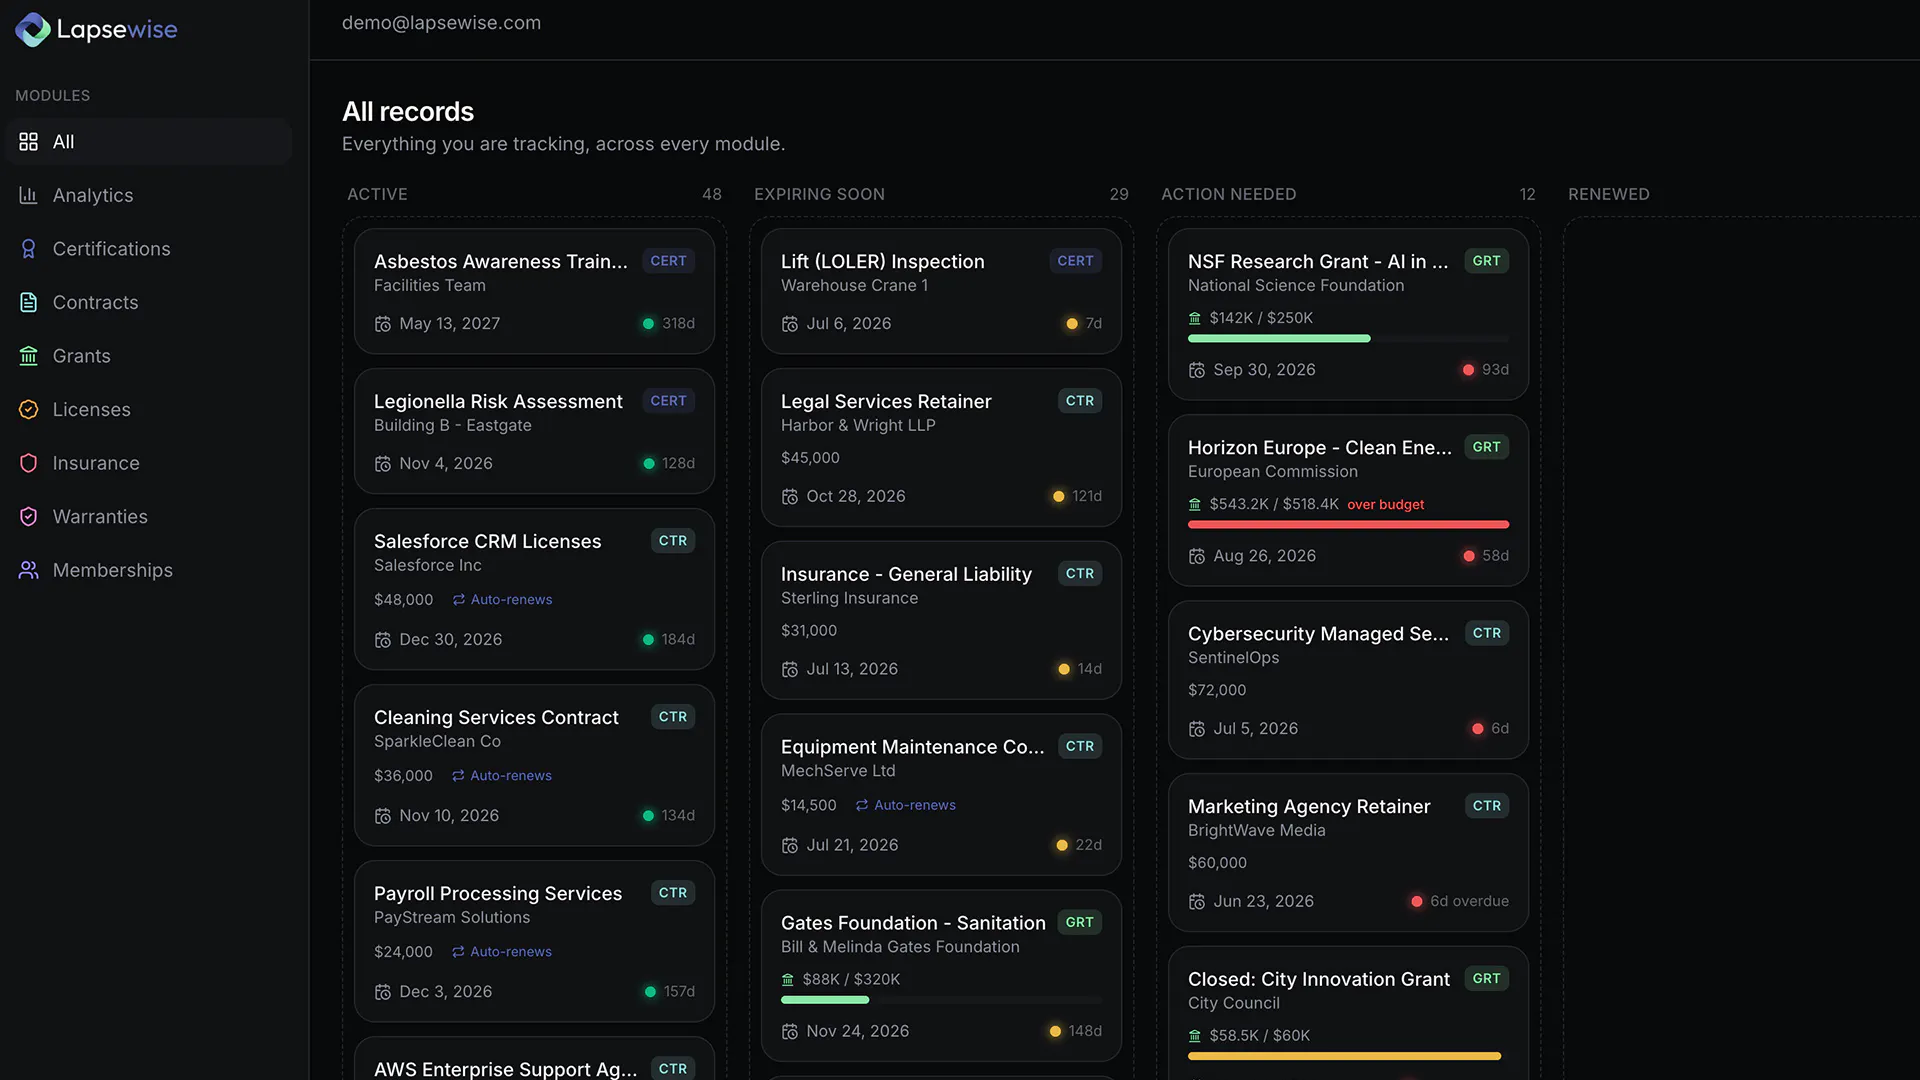
Task: Click the Jul 13, 2026 date
Action: [x=852, y=669]
